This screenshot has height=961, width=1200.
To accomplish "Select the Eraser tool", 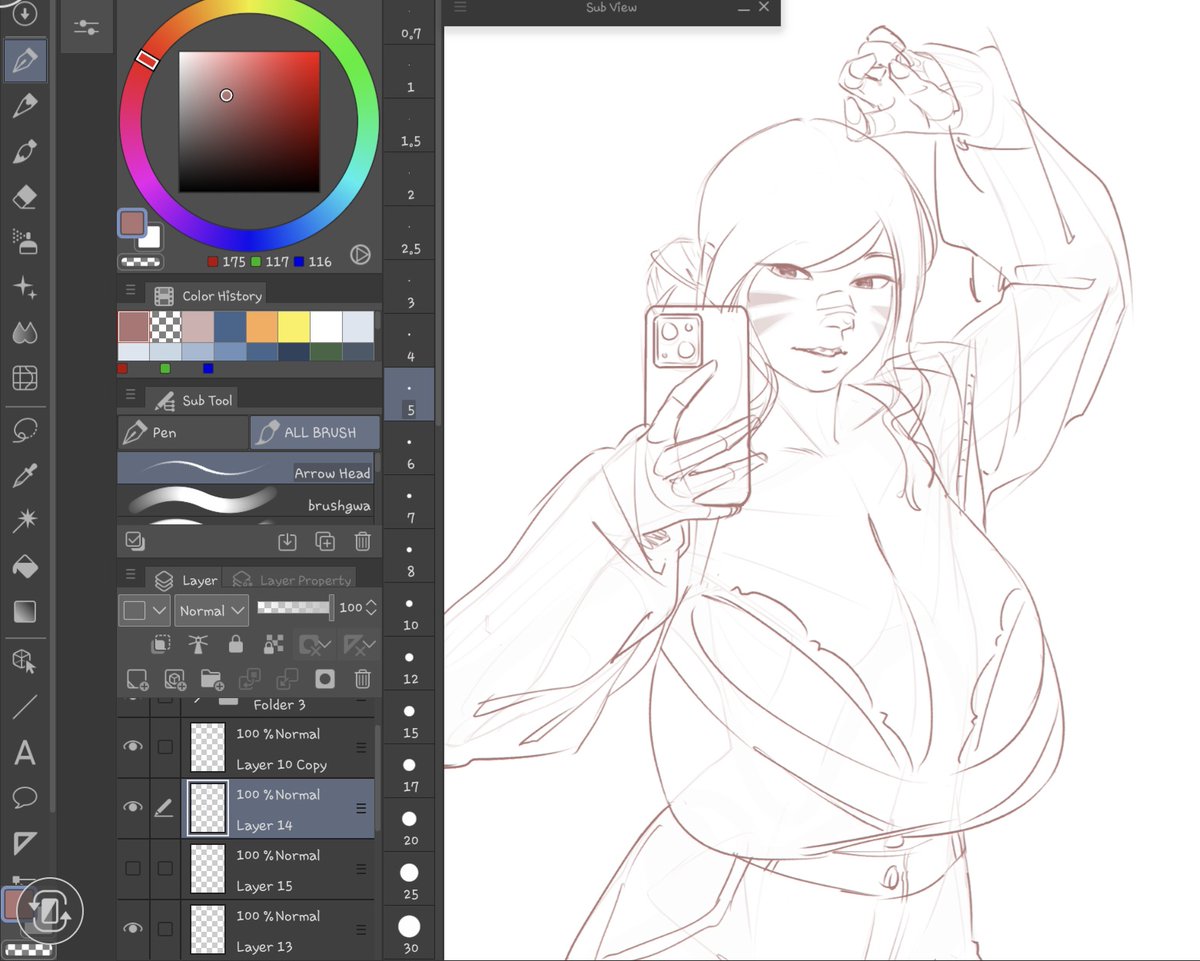I will tap(24, 197).
